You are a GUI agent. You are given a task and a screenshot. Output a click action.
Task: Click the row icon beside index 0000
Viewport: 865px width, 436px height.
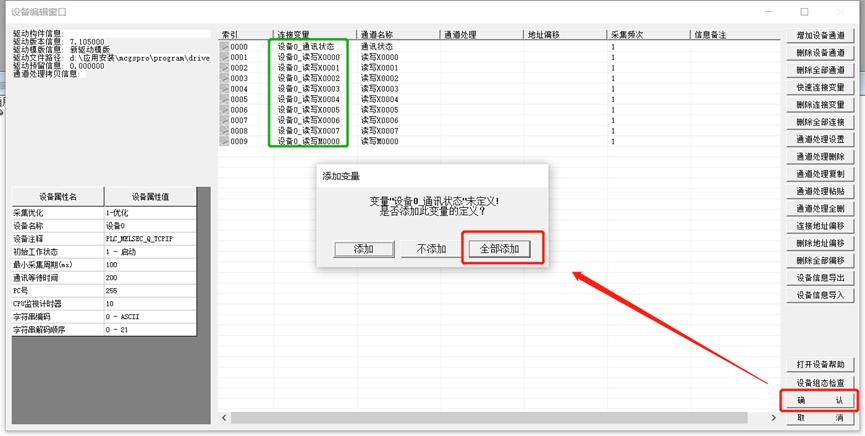224,47
